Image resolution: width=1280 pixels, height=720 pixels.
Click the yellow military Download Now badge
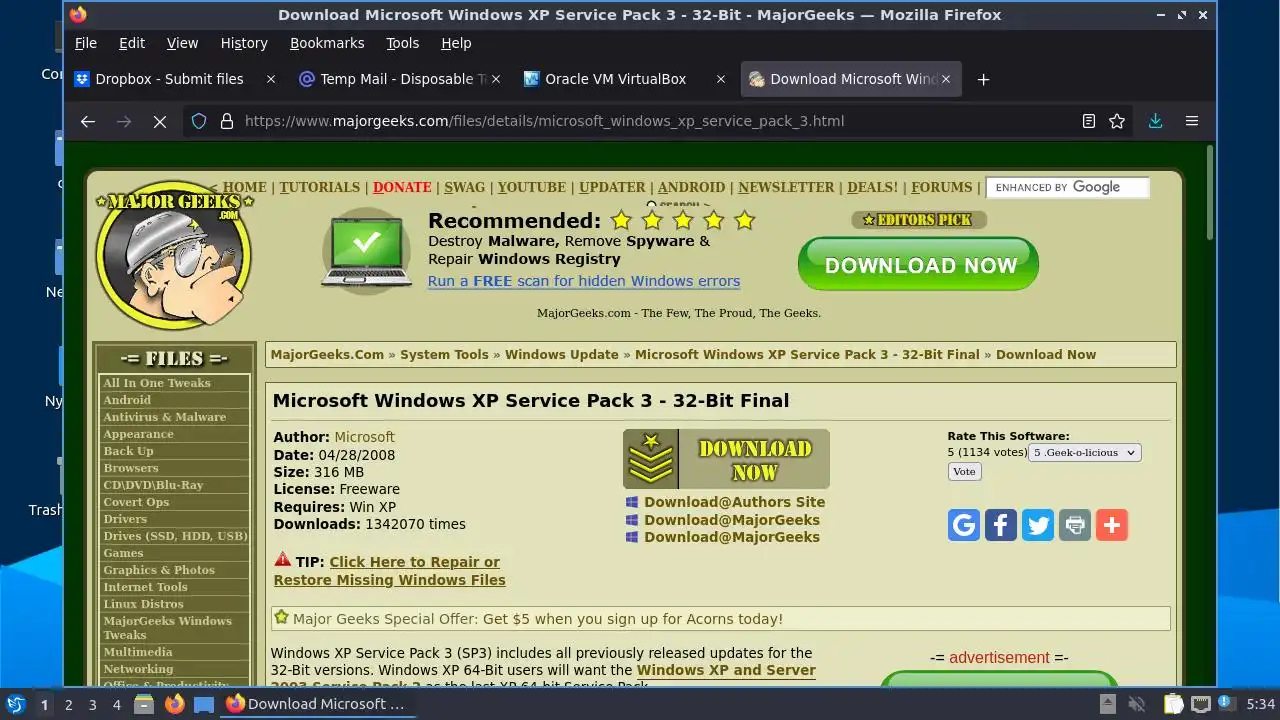tap(726, 459)
